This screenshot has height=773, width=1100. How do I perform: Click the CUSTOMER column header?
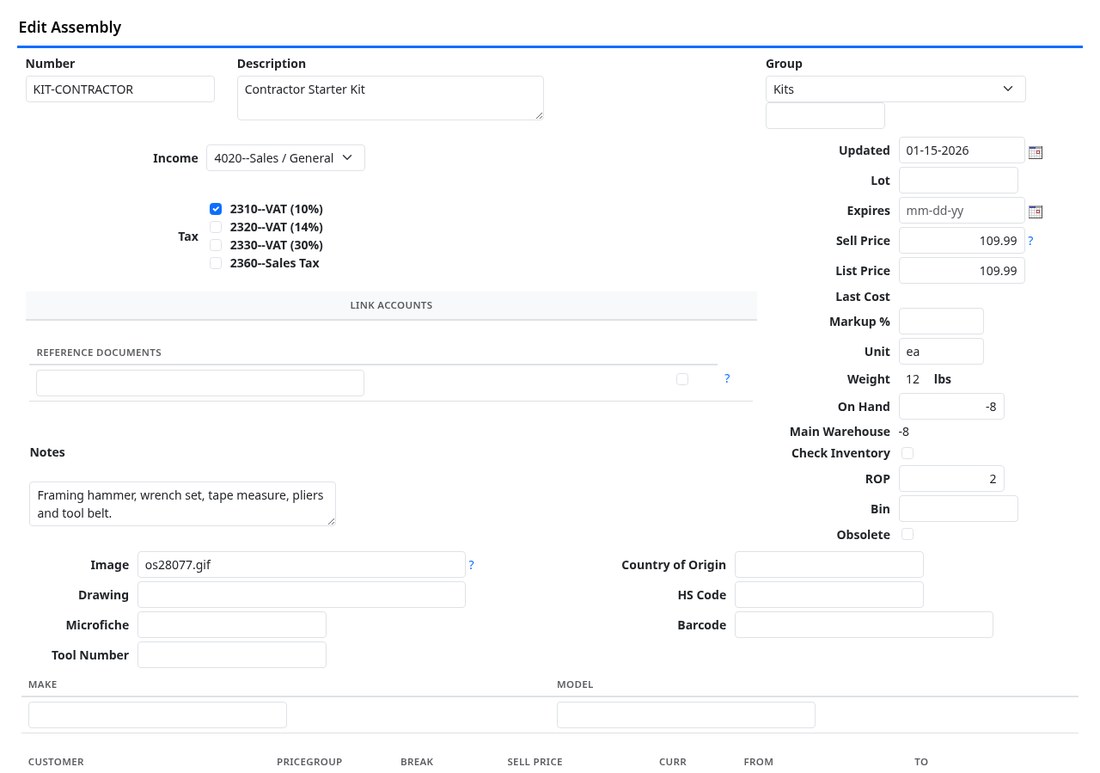pyautogui.click(x=56, y=762)
